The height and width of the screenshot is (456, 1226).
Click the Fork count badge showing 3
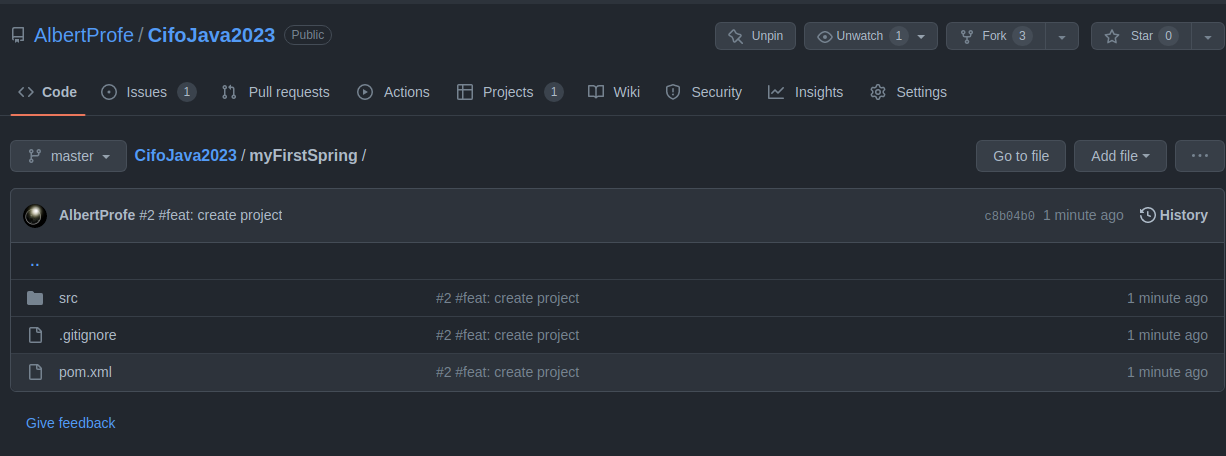1021,36
